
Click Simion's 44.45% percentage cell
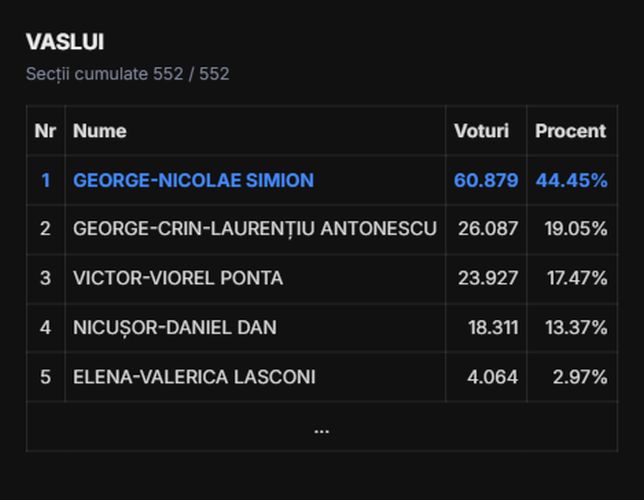pyautogui.click(x=571, y=180)
